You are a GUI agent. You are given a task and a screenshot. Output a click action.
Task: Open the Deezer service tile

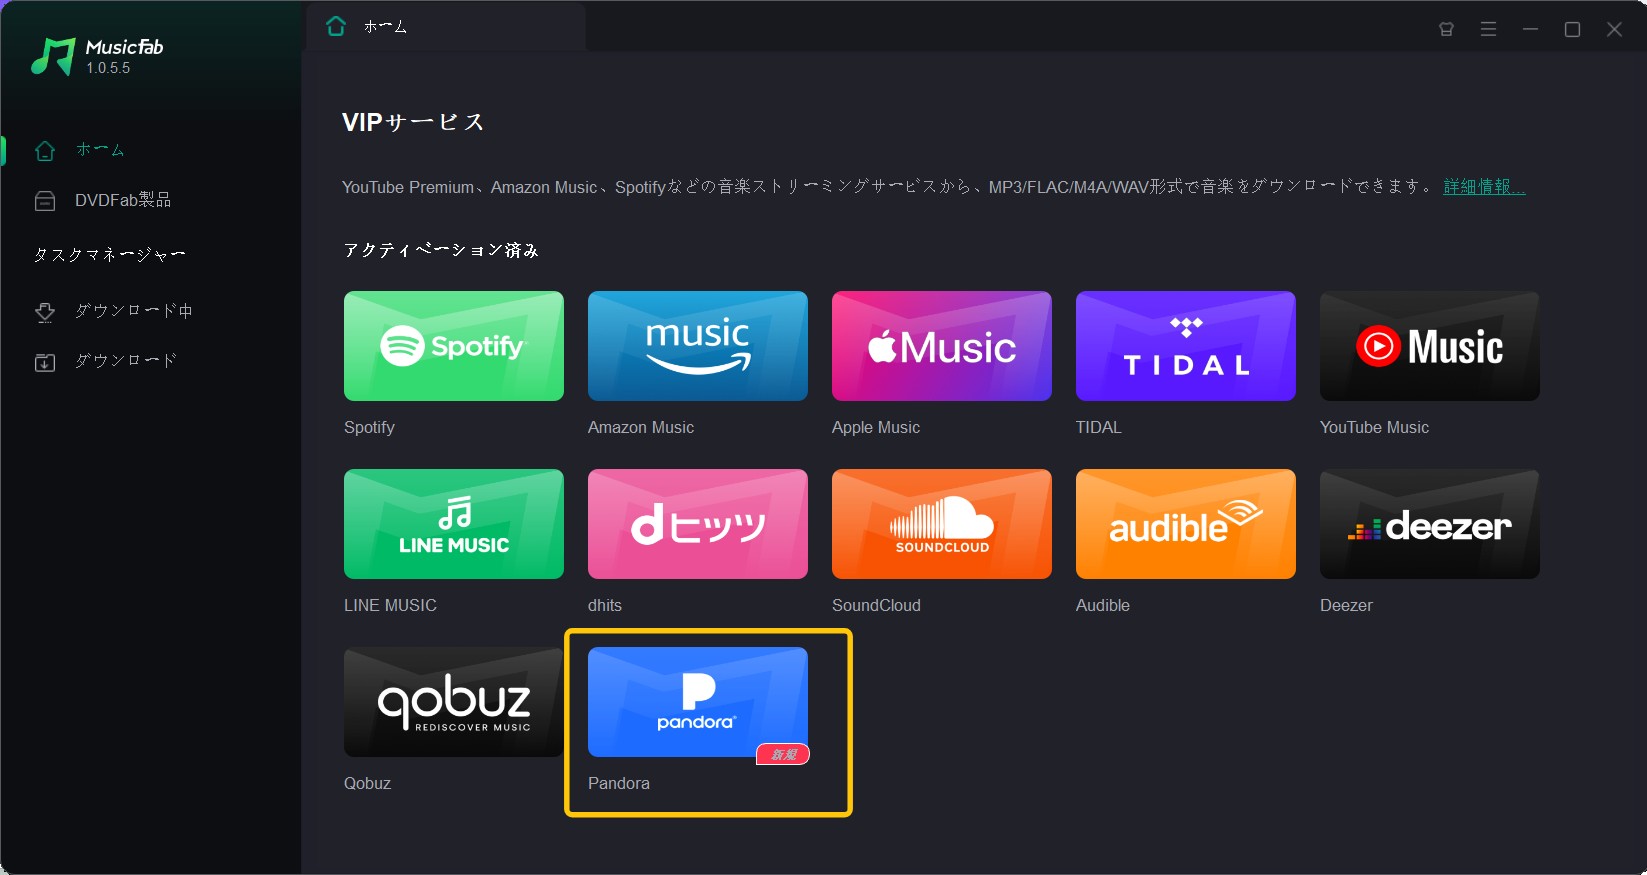1430,524
